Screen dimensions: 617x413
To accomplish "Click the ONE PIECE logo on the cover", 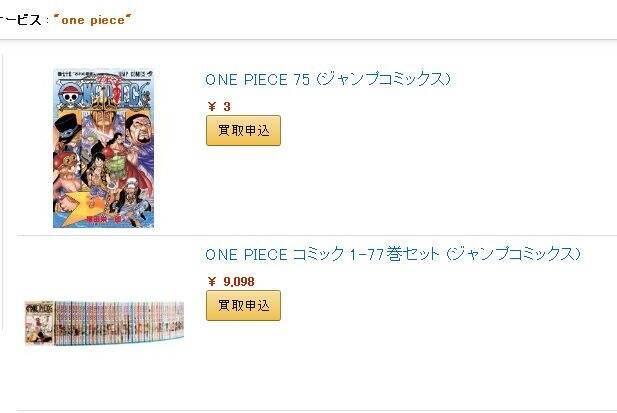I will point(103,97).
